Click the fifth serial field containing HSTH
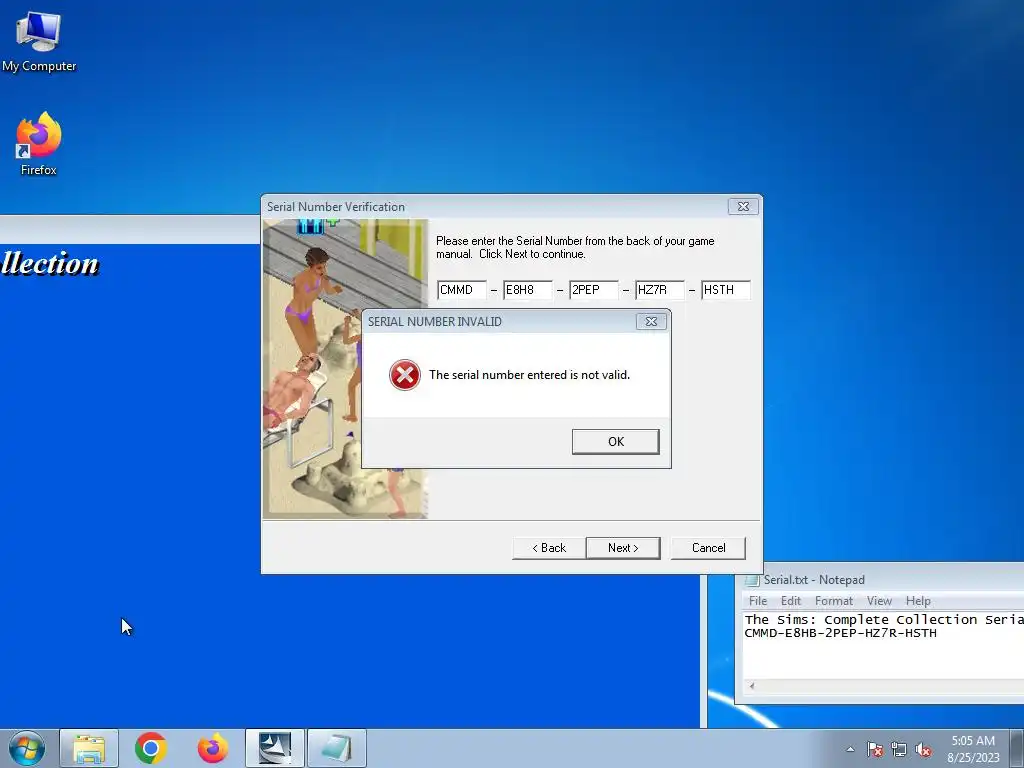This screenshot has height=768, width=1024. click(726, 290)
